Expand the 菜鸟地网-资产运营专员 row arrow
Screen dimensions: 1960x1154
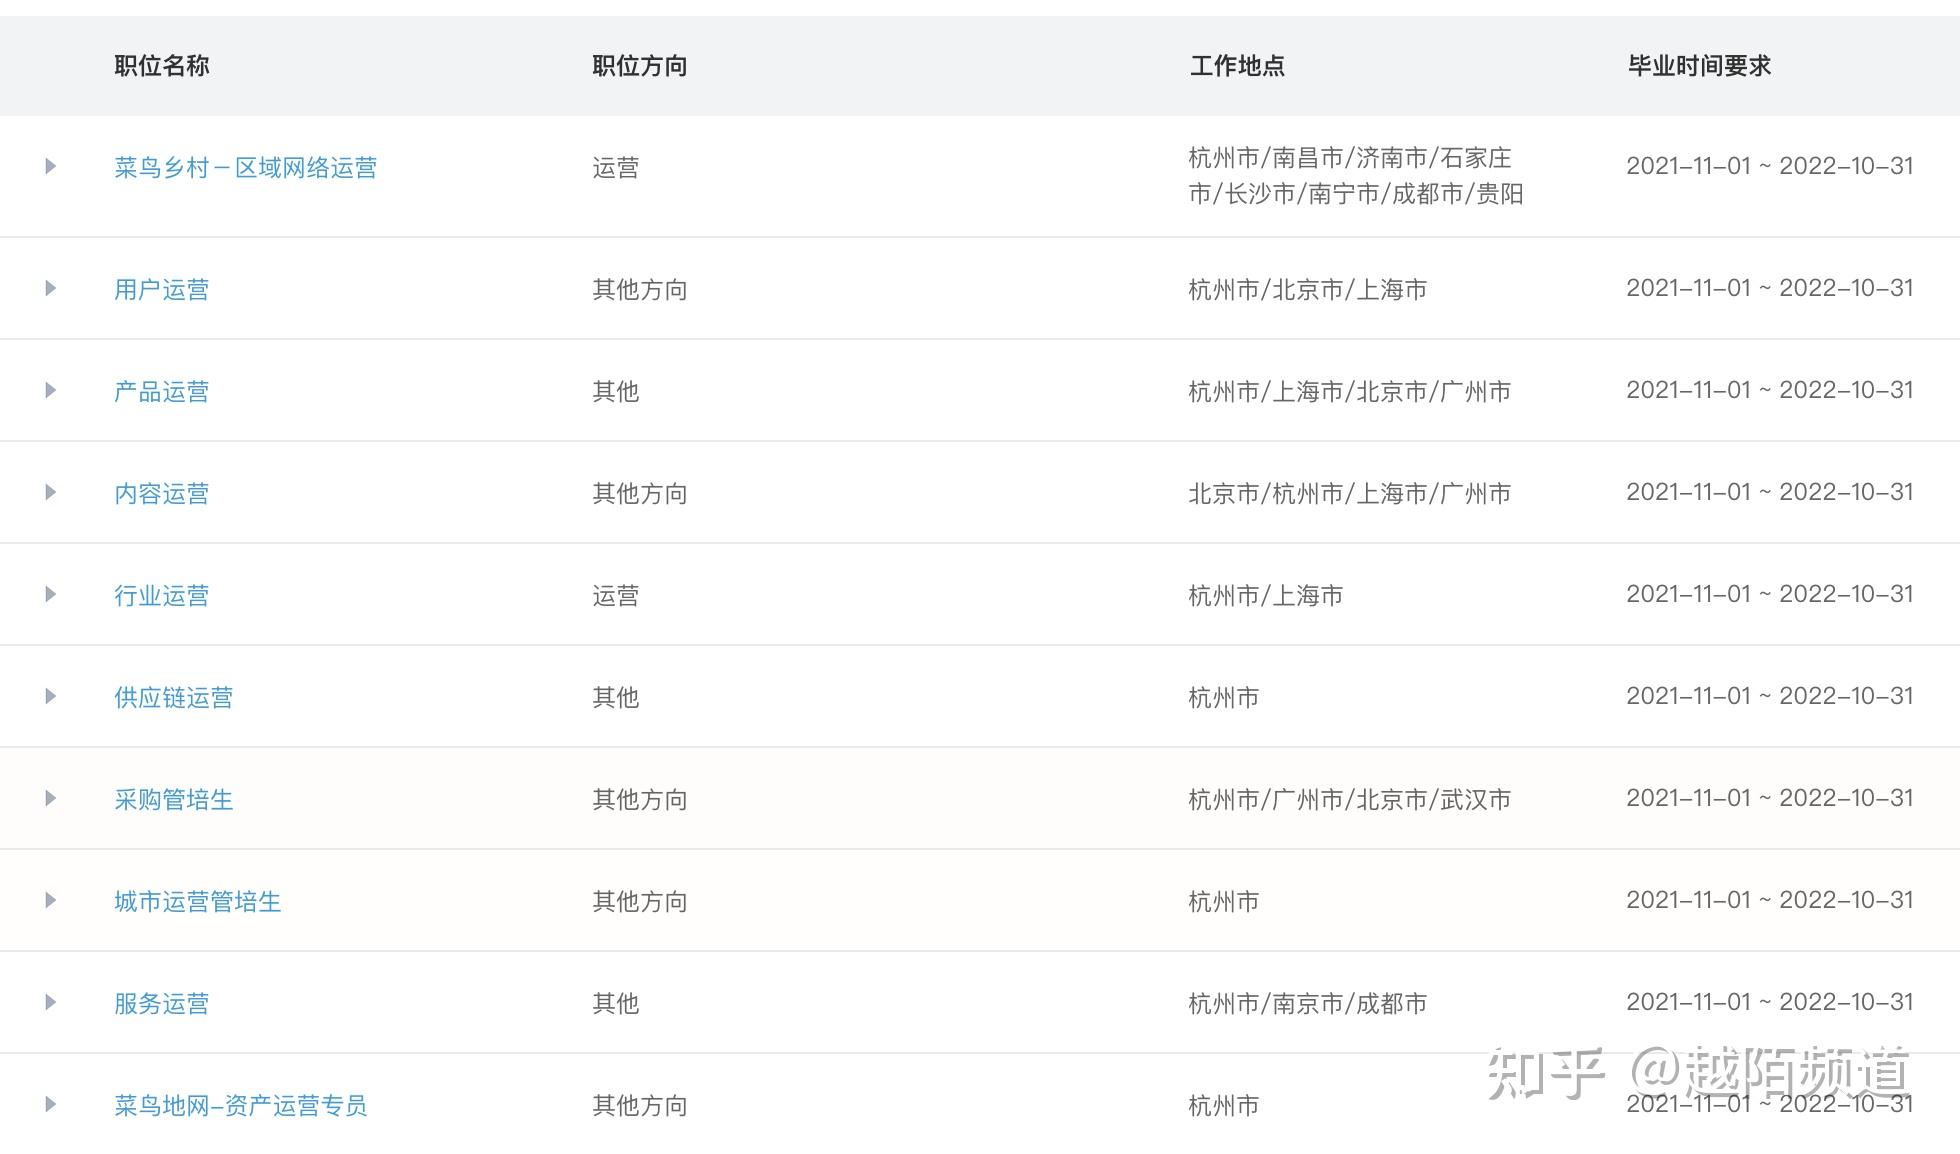(x=50, y=1105)
